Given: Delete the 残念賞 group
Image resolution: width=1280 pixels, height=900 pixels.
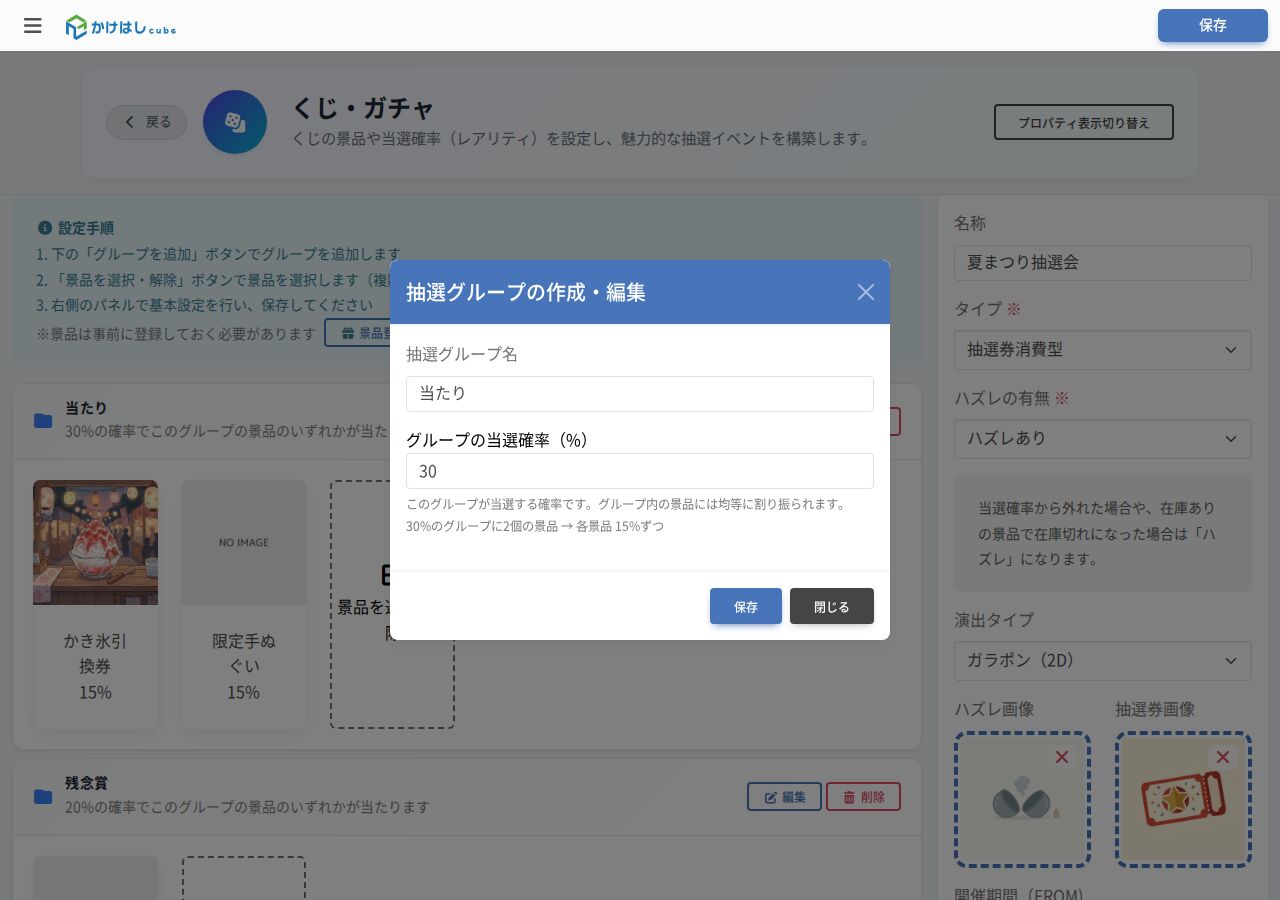Looking at the screenshot, I should pyautogui.click(x=863, y=797).
